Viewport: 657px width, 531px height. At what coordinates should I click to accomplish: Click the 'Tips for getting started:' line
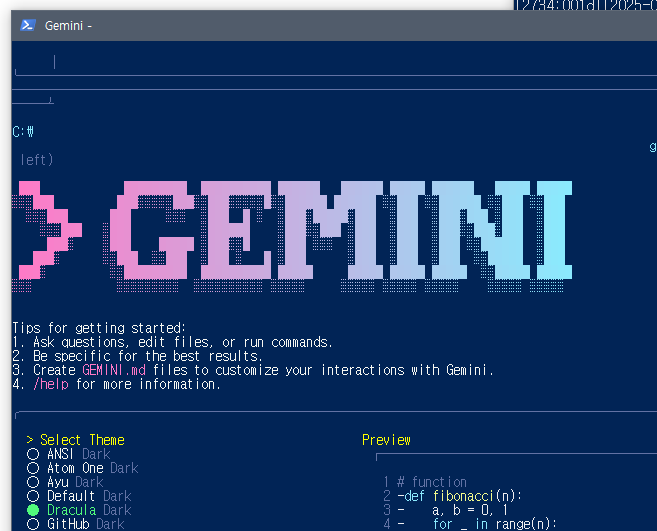(99, 328)
